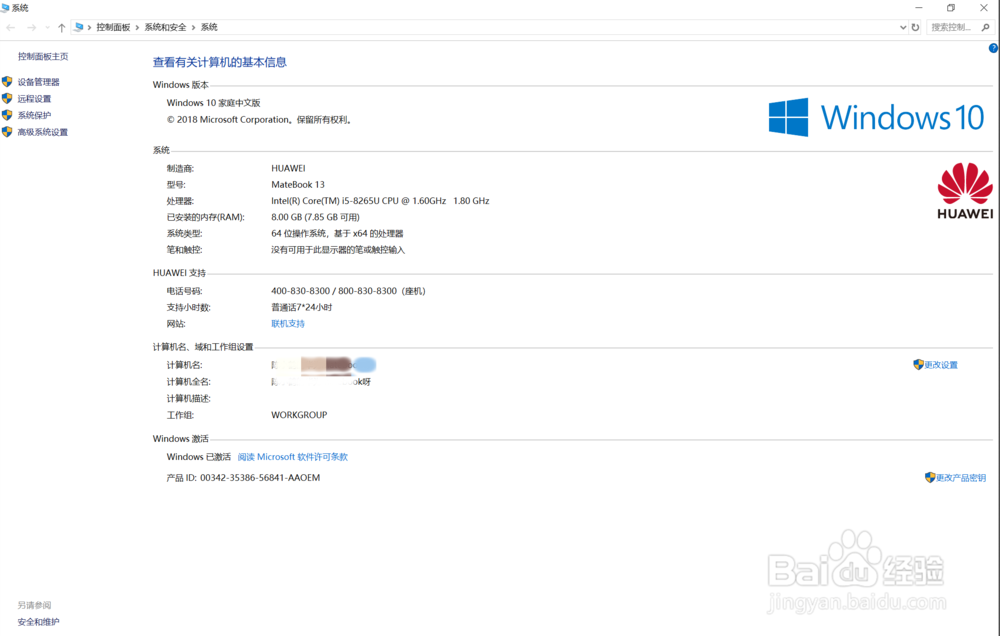Screen dimensions: 1000x636
Task: Expand the chevron after 系统和安全 breadcrumb
Action: (x=193, y=27)
